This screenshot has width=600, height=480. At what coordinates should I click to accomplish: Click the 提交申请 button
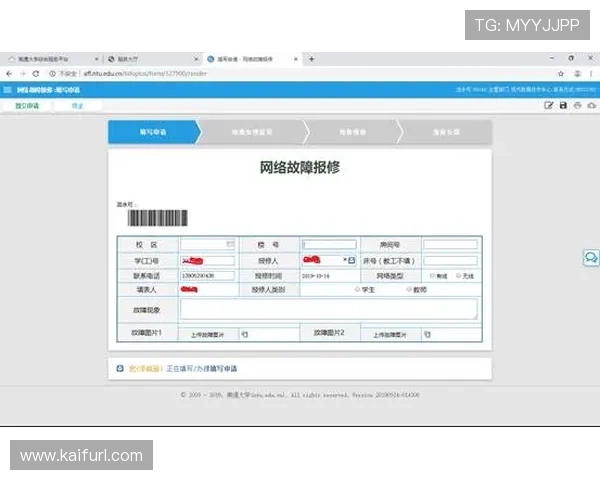(x=27, y=106)
